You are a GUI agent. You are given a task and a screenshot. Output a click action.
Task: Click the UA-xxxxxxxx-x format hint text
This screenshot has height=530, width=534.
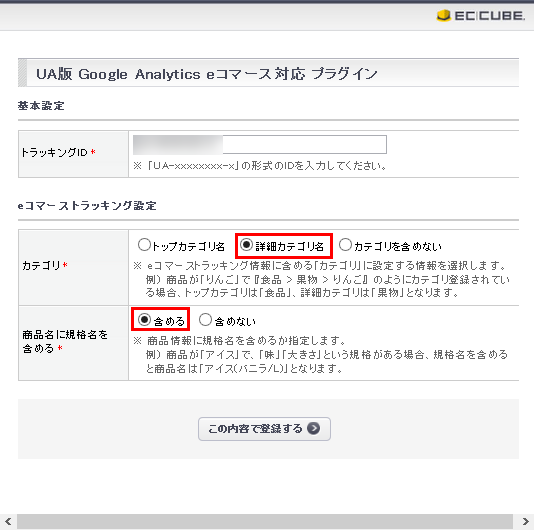pyautogui.click(x=260, y=166)
